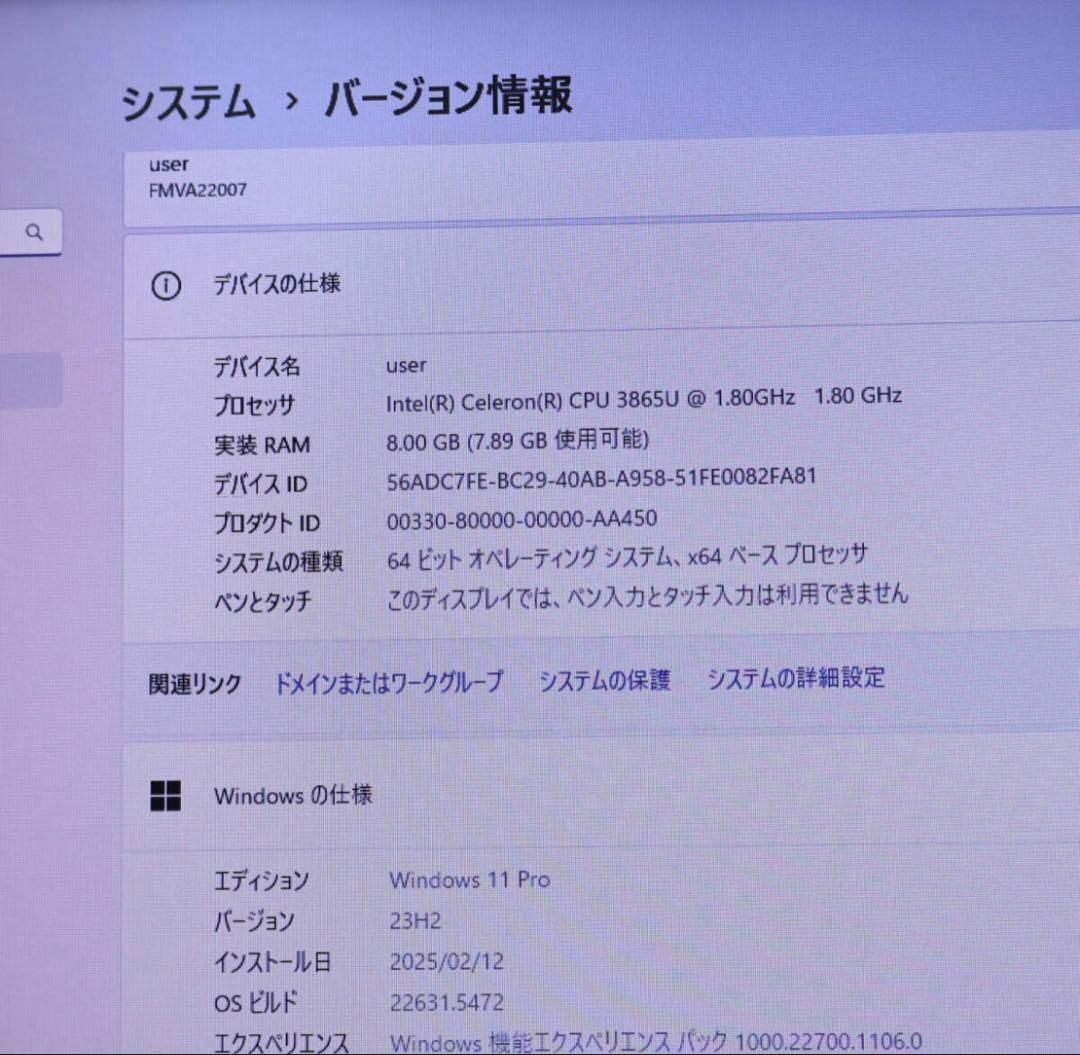Viewport: 1080px width, 1055px height.
Task: Click the device name value showing user
Action: click(406, 365)
